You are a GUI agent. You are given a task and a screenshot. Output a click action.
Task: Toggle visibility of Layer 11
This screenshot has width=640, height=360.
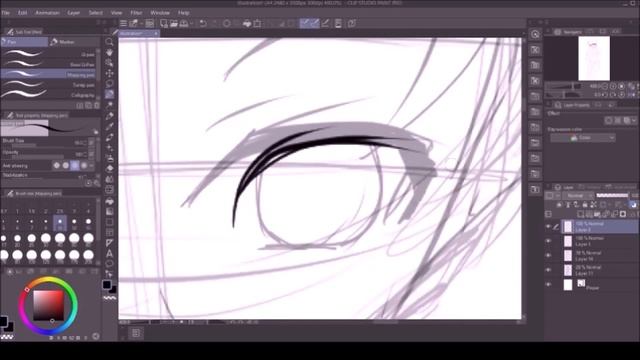(x=549, y=270)
